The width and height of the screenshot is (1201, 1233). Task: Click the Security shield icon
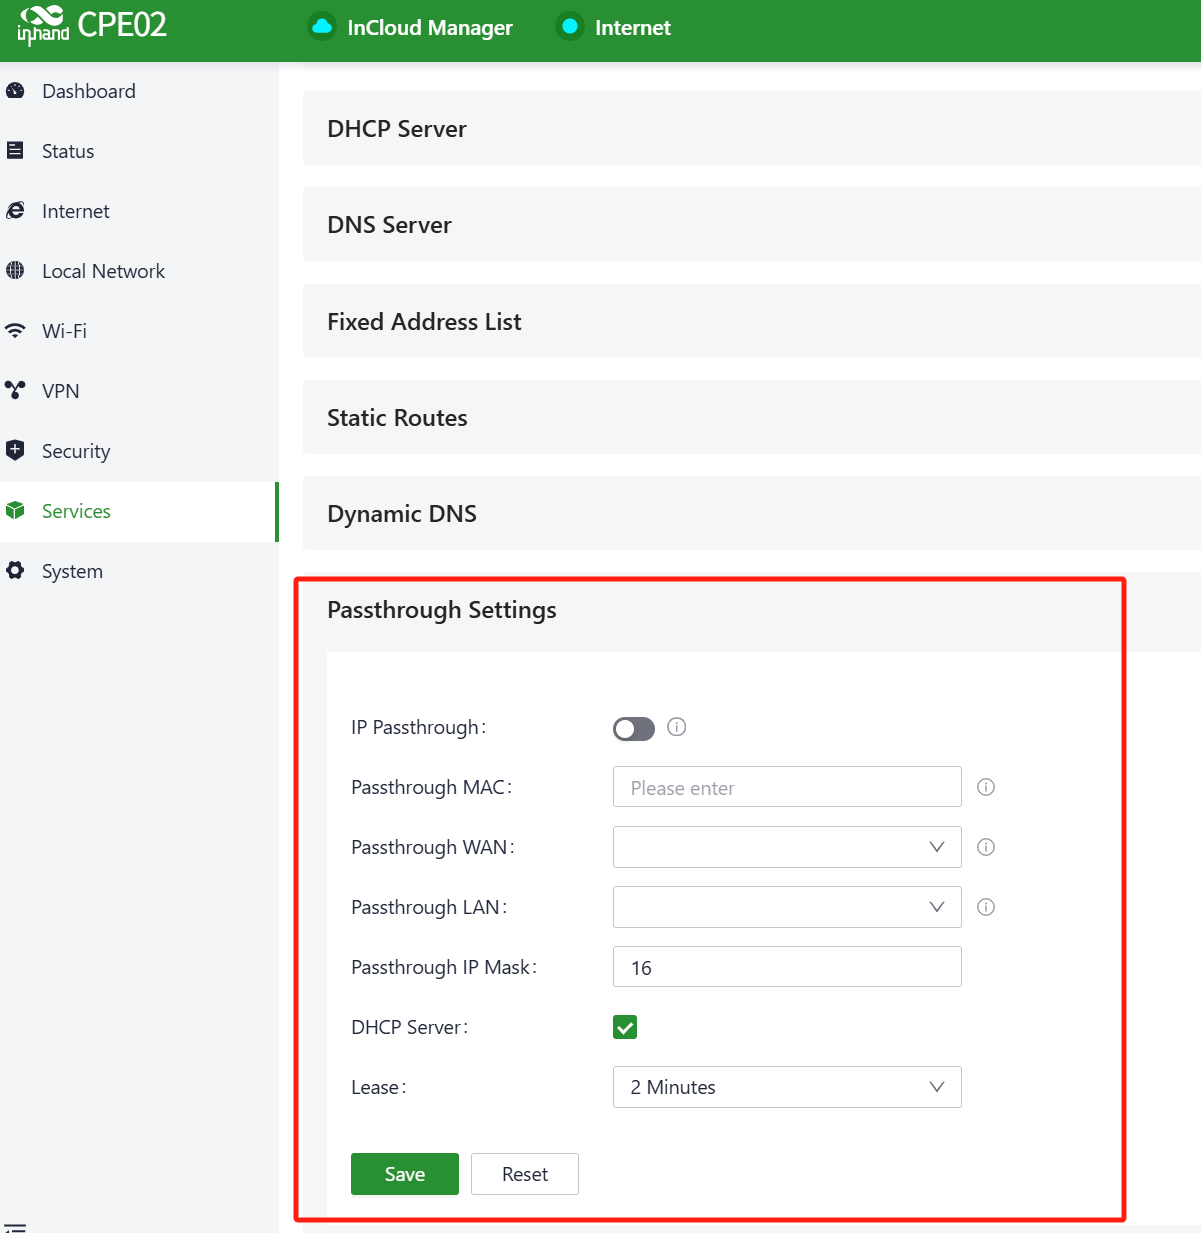pyautogui.click(x=15, y=450)
